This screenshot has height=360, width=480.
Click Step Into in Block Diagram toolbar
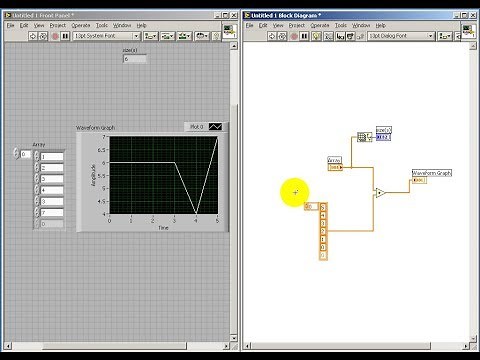click(340, 36)
